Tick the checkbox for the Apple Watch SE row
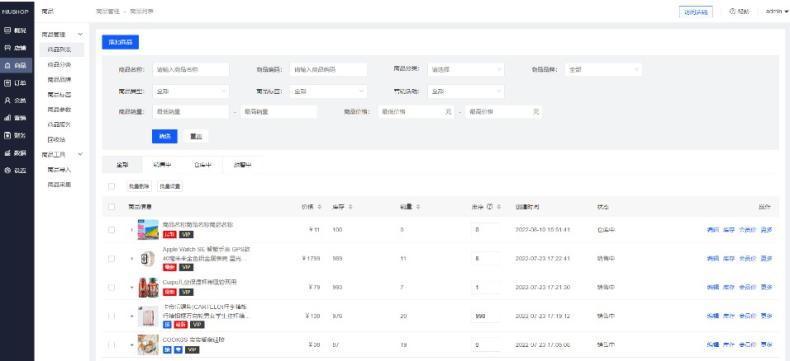Viewport: 790px width, 361px height. pos(111,258)
